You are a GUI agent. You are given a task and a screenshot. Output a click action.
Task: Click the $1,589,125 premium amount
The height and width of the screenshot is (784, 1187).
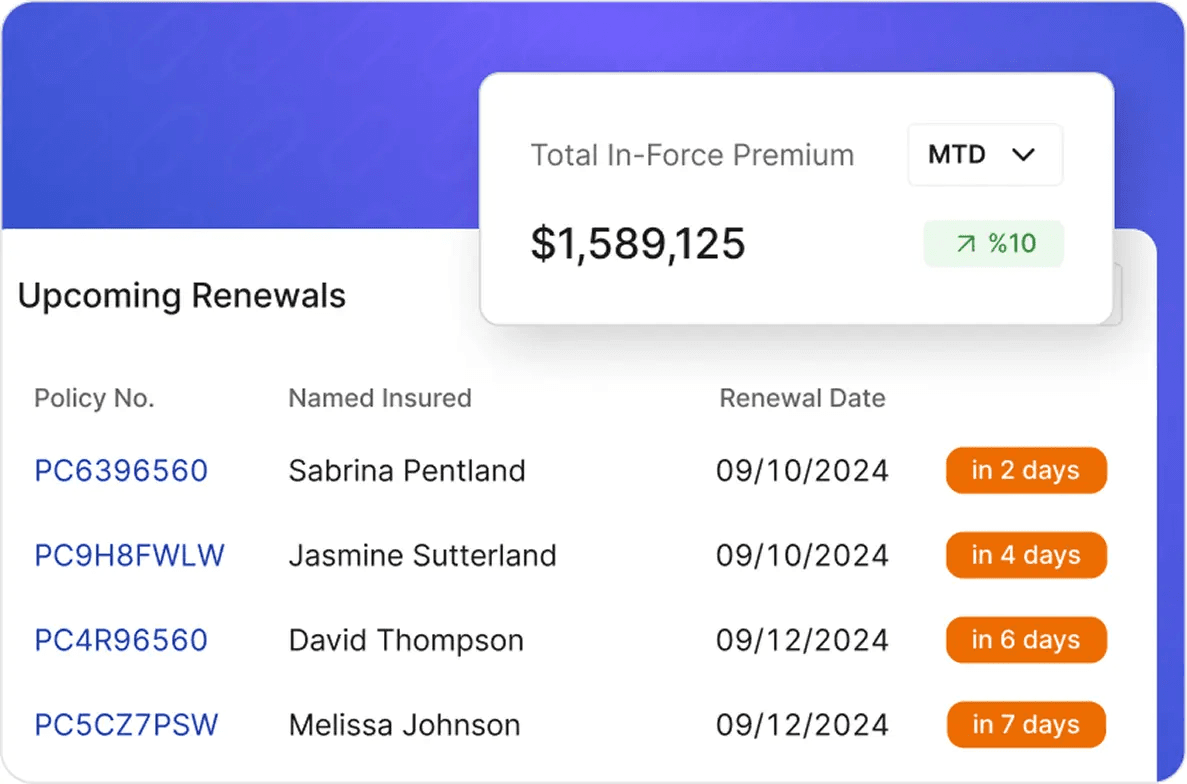pos(638,243)
